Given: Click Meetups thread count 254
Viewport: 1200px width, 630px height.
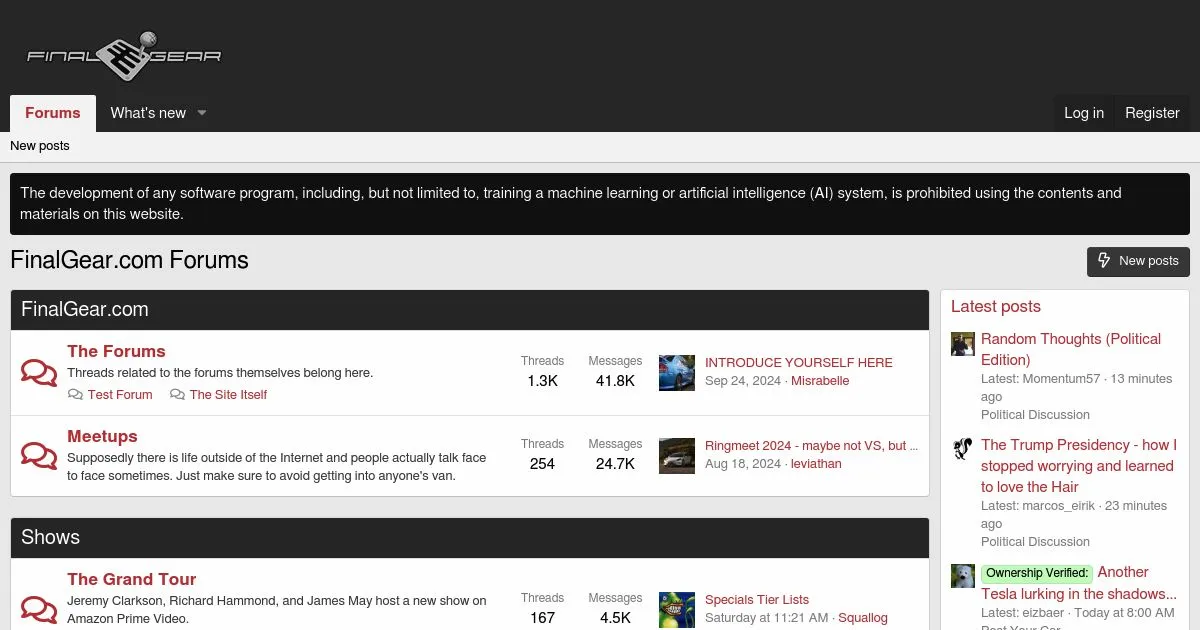Looking at the screenshot, I should pos(542,464).
